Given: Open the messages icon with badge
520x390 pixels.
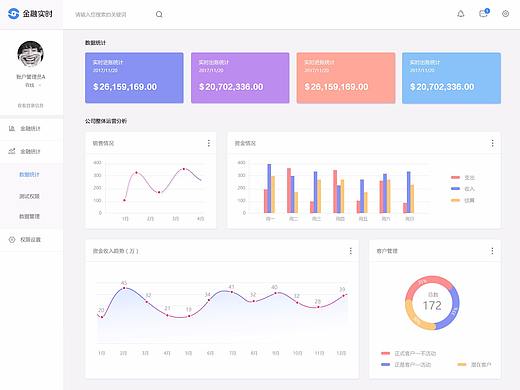Looking at the screenshot, I should click(x=484, y=13).
